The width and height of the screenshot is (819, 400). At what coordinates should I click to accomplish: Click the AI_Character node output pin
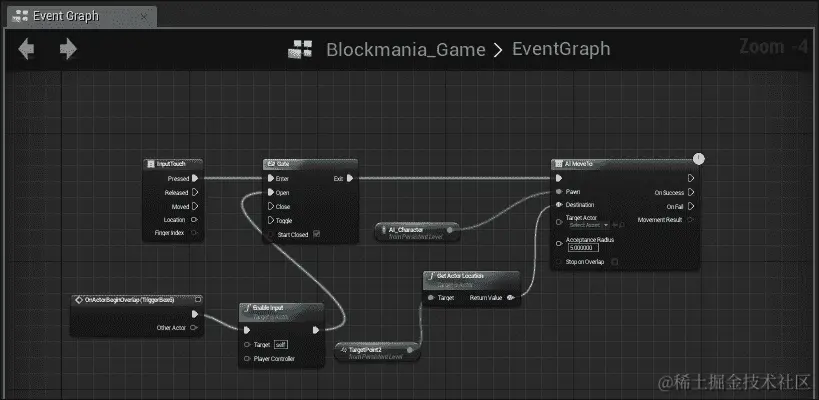450,230
